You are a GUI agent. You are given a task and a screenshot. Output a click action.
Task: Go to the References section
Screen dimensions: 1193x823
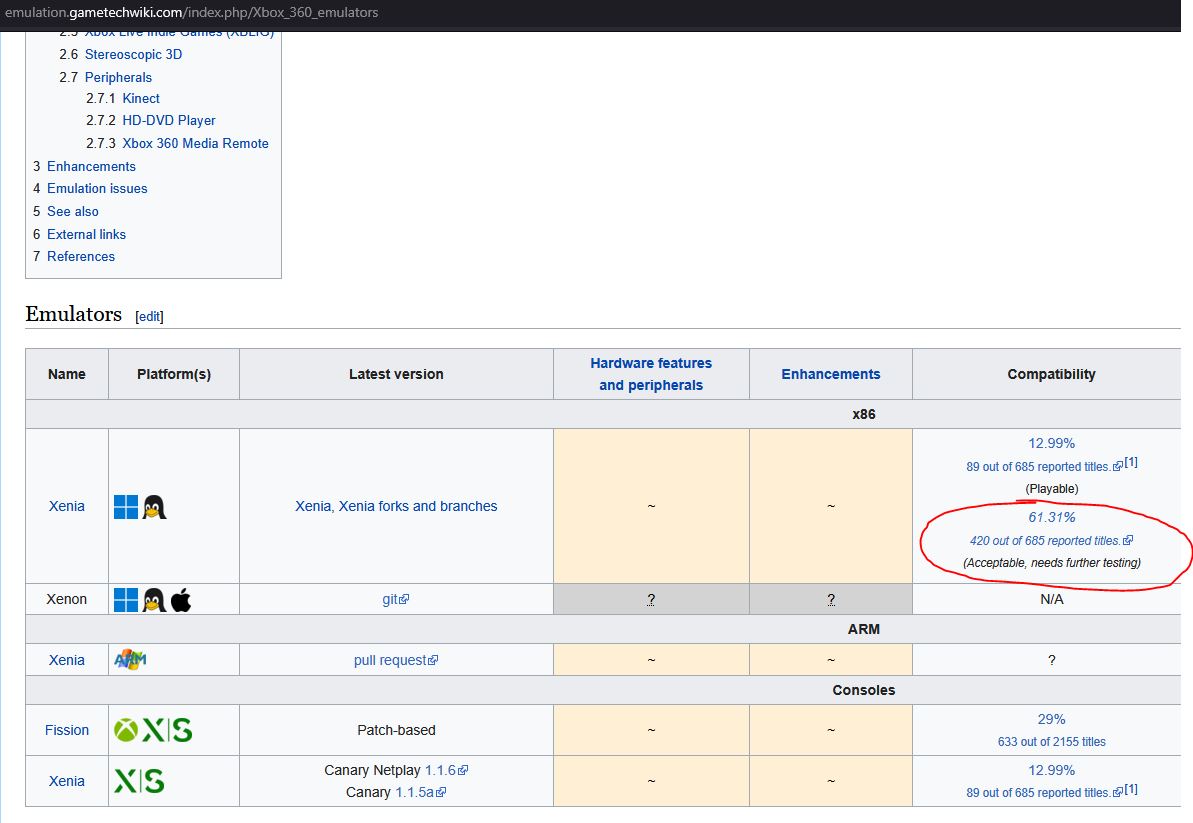pyautogui.click(x=81, y=256)
